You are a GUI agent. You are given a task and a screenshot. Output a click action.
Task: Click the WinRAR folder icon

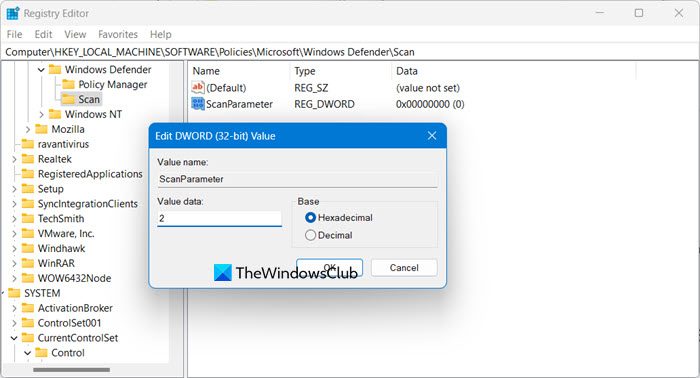[28, 263]
